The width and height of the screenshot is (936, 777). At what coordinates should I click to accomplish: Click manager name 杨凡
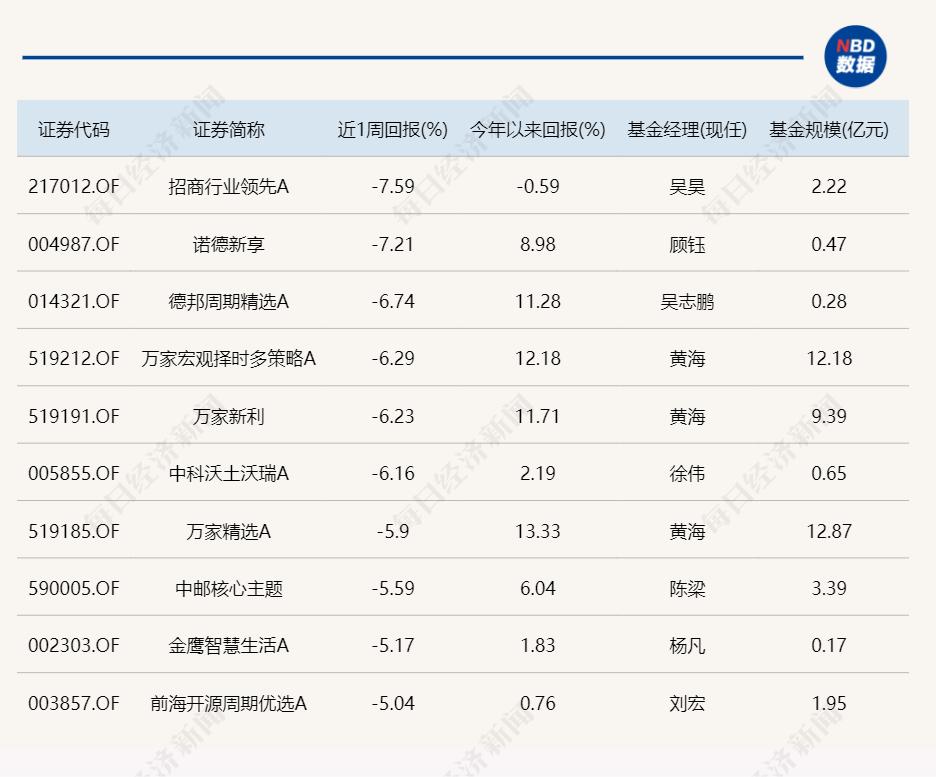tap(687, 646)
